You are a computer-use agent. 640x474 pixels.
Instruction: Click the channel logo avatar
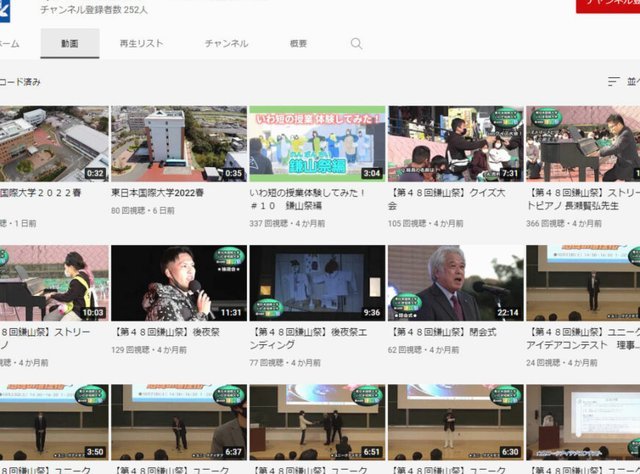pyautogui.click(x=5, y=11)
